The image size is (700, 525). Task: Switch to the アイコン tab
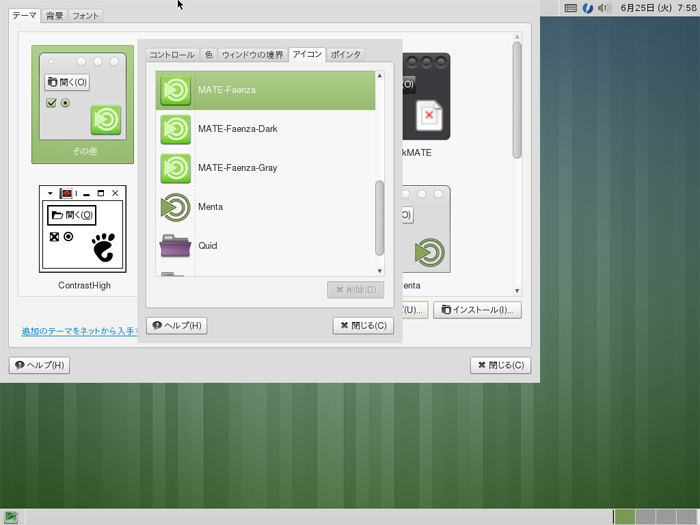(x=307, y=54)
